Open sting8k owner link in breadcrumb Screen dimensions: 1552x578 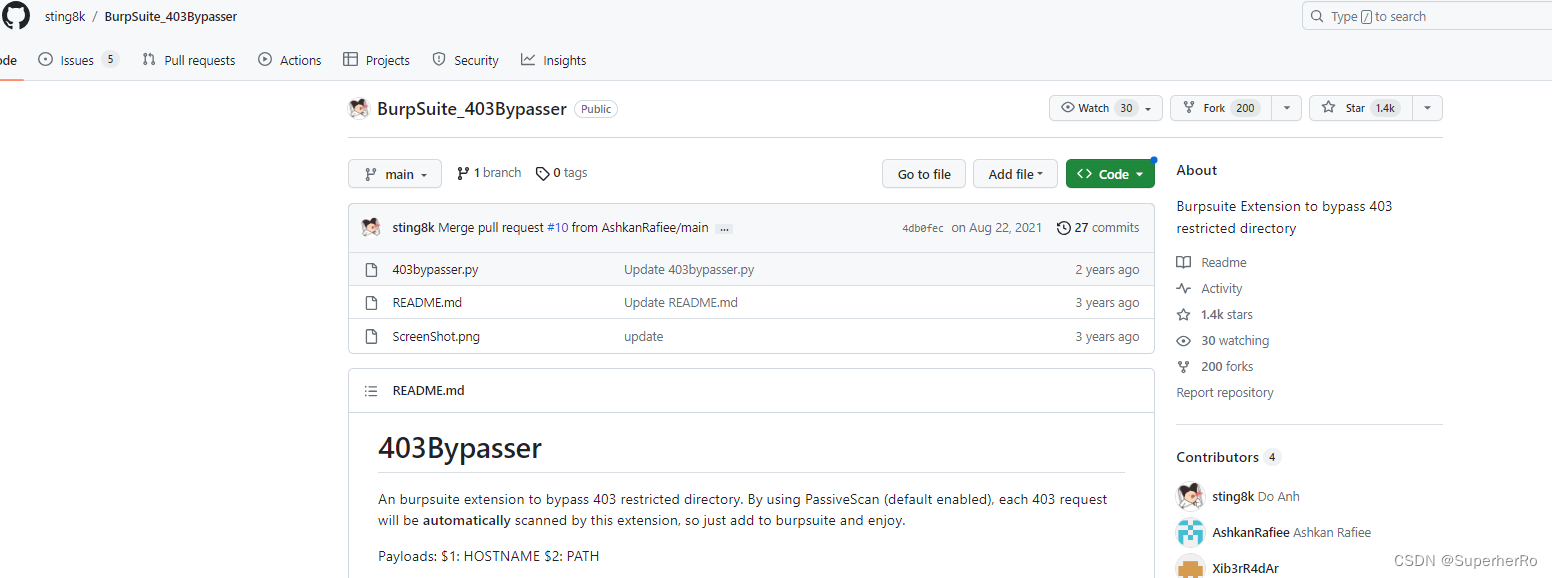pos(64,17)
